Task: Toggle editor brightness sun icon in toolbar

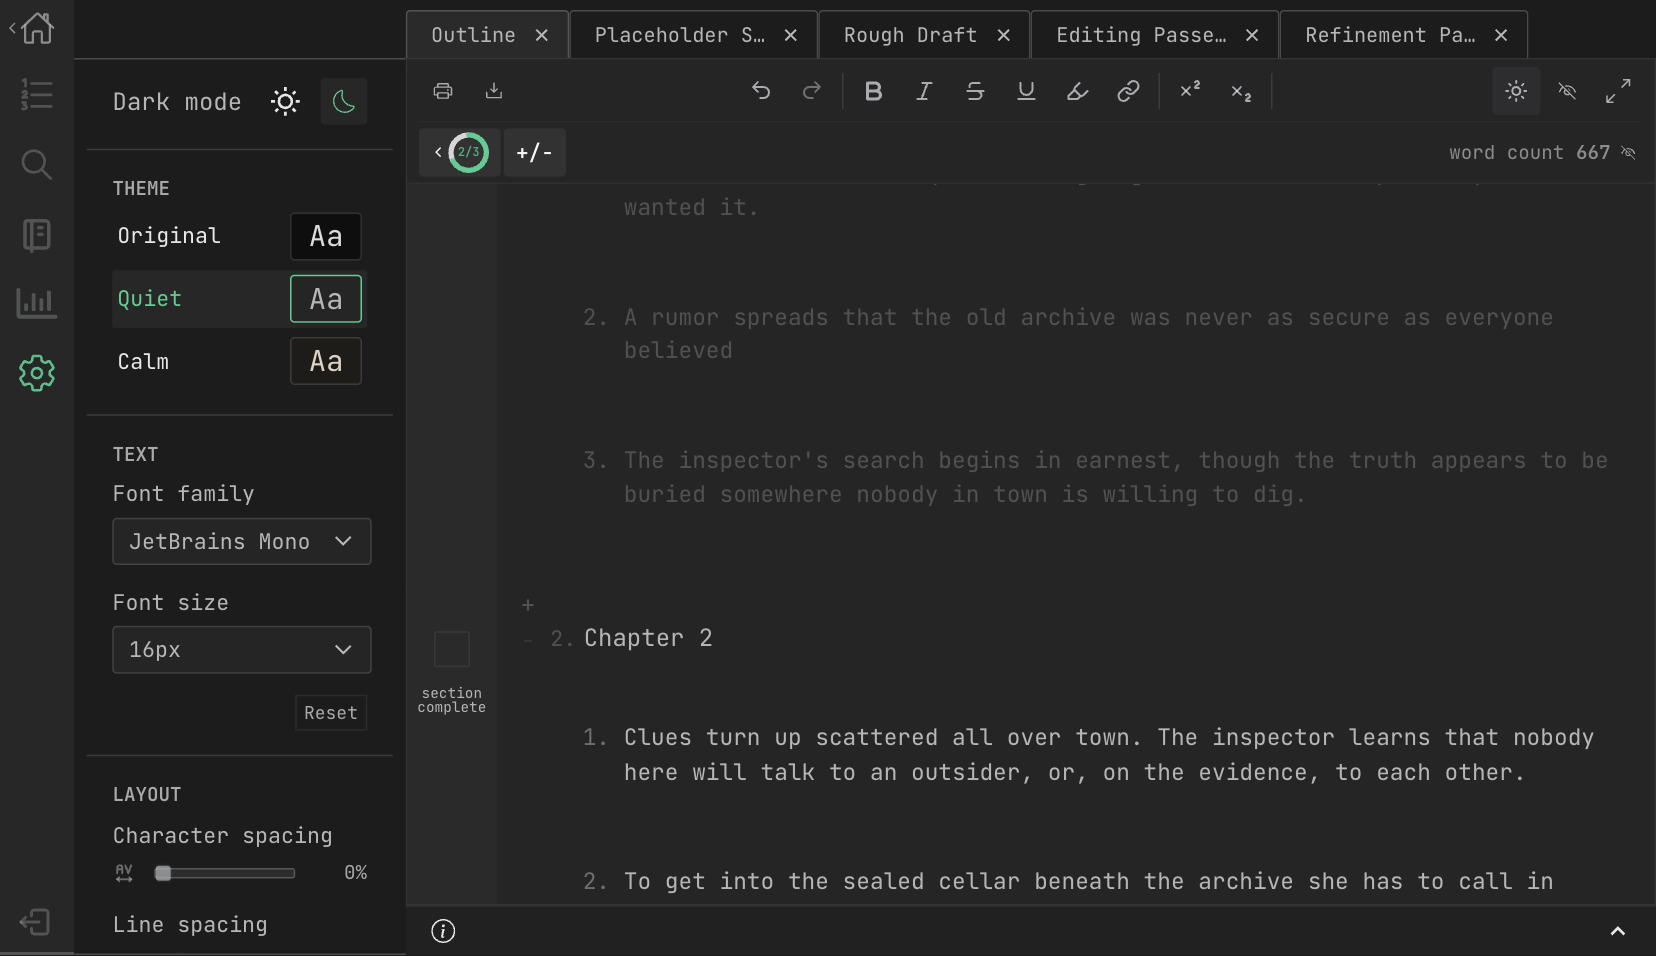Action: click(1516, 91)
